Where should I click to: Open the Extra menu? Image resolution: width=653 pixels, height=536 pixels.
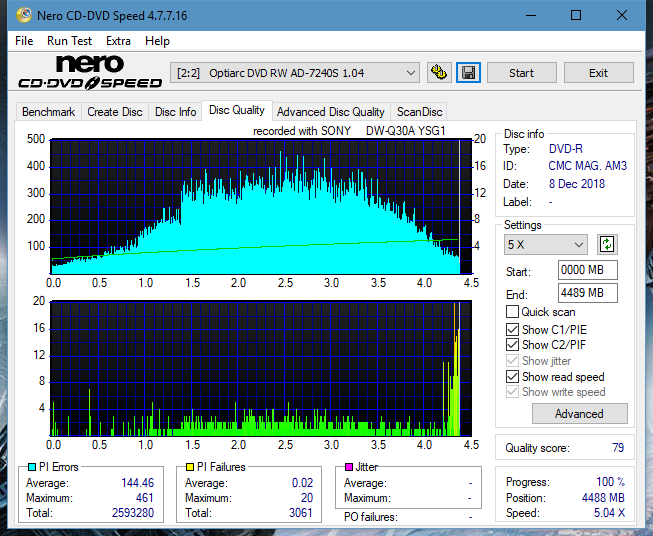[x=118, y=41]
